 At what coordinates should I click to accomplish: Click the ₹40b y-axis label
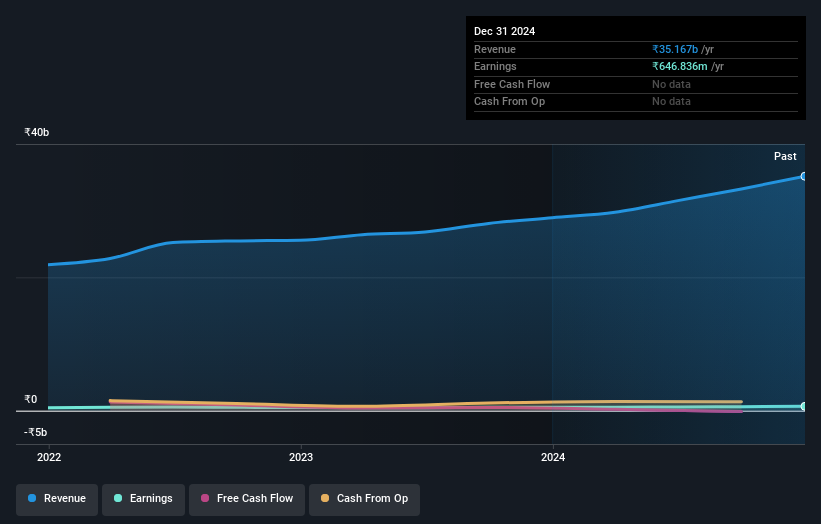[x=37, y=132]
